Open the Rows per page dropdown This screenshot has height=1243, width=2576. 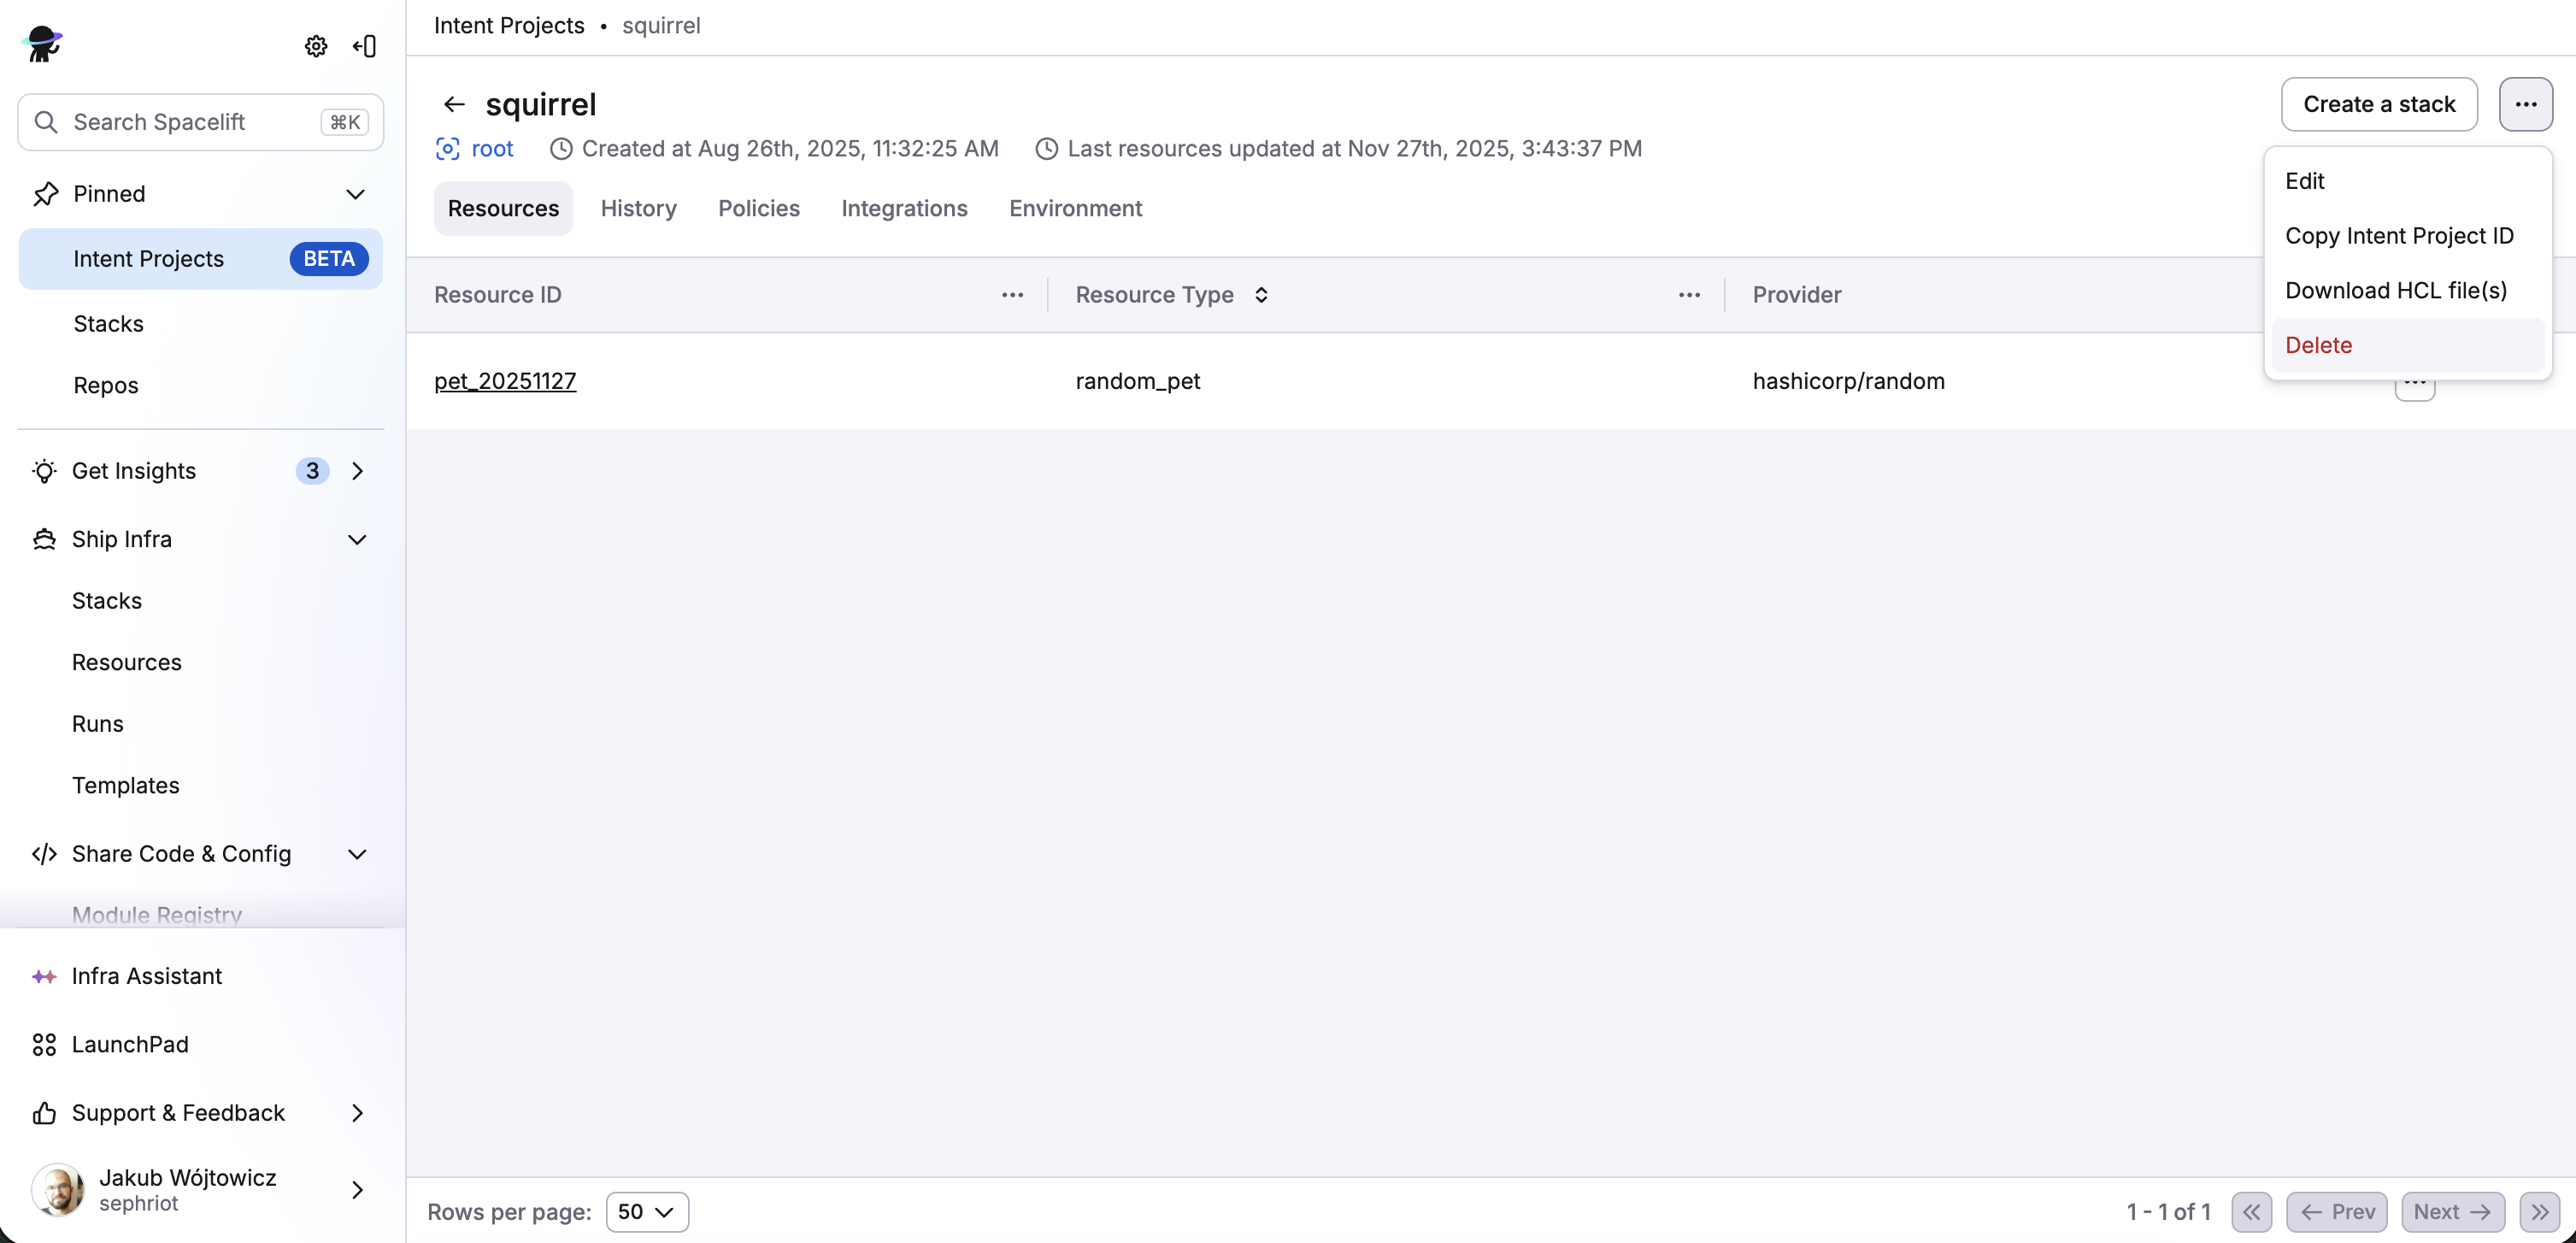pyautogui.click(x=646, y=1211)
